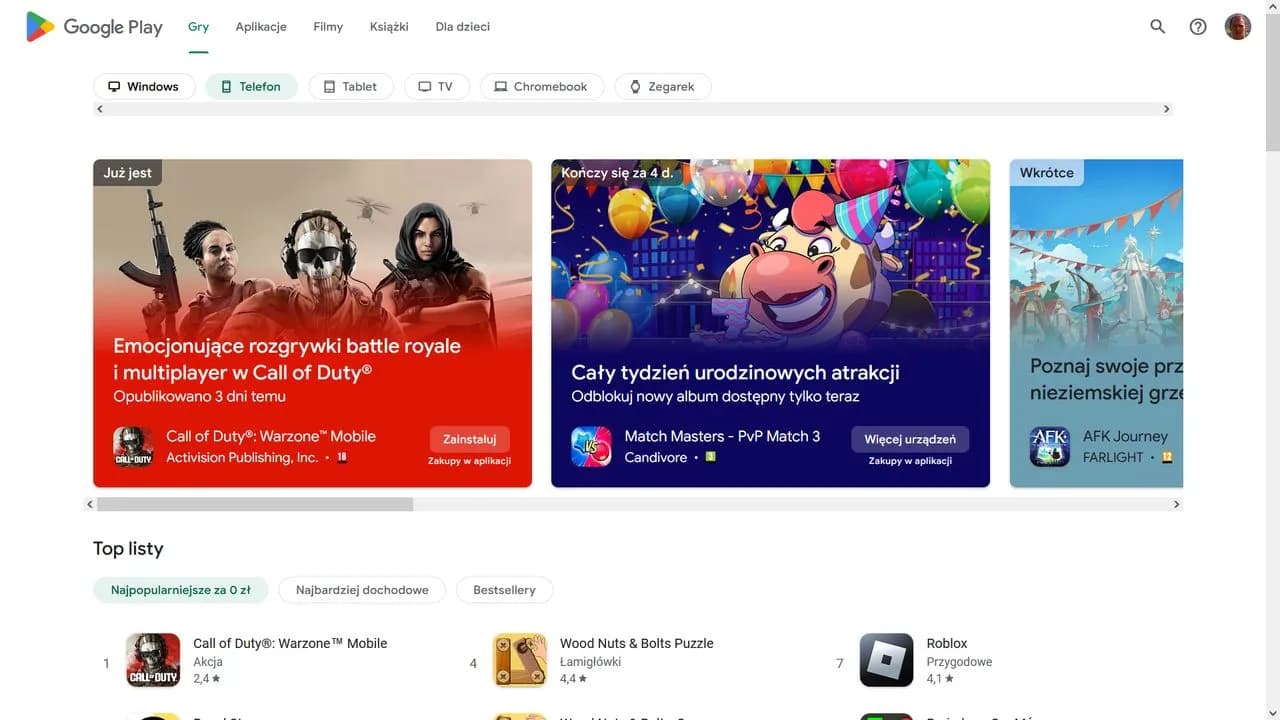Click your profile avatar

click(x=1237, y=26)
